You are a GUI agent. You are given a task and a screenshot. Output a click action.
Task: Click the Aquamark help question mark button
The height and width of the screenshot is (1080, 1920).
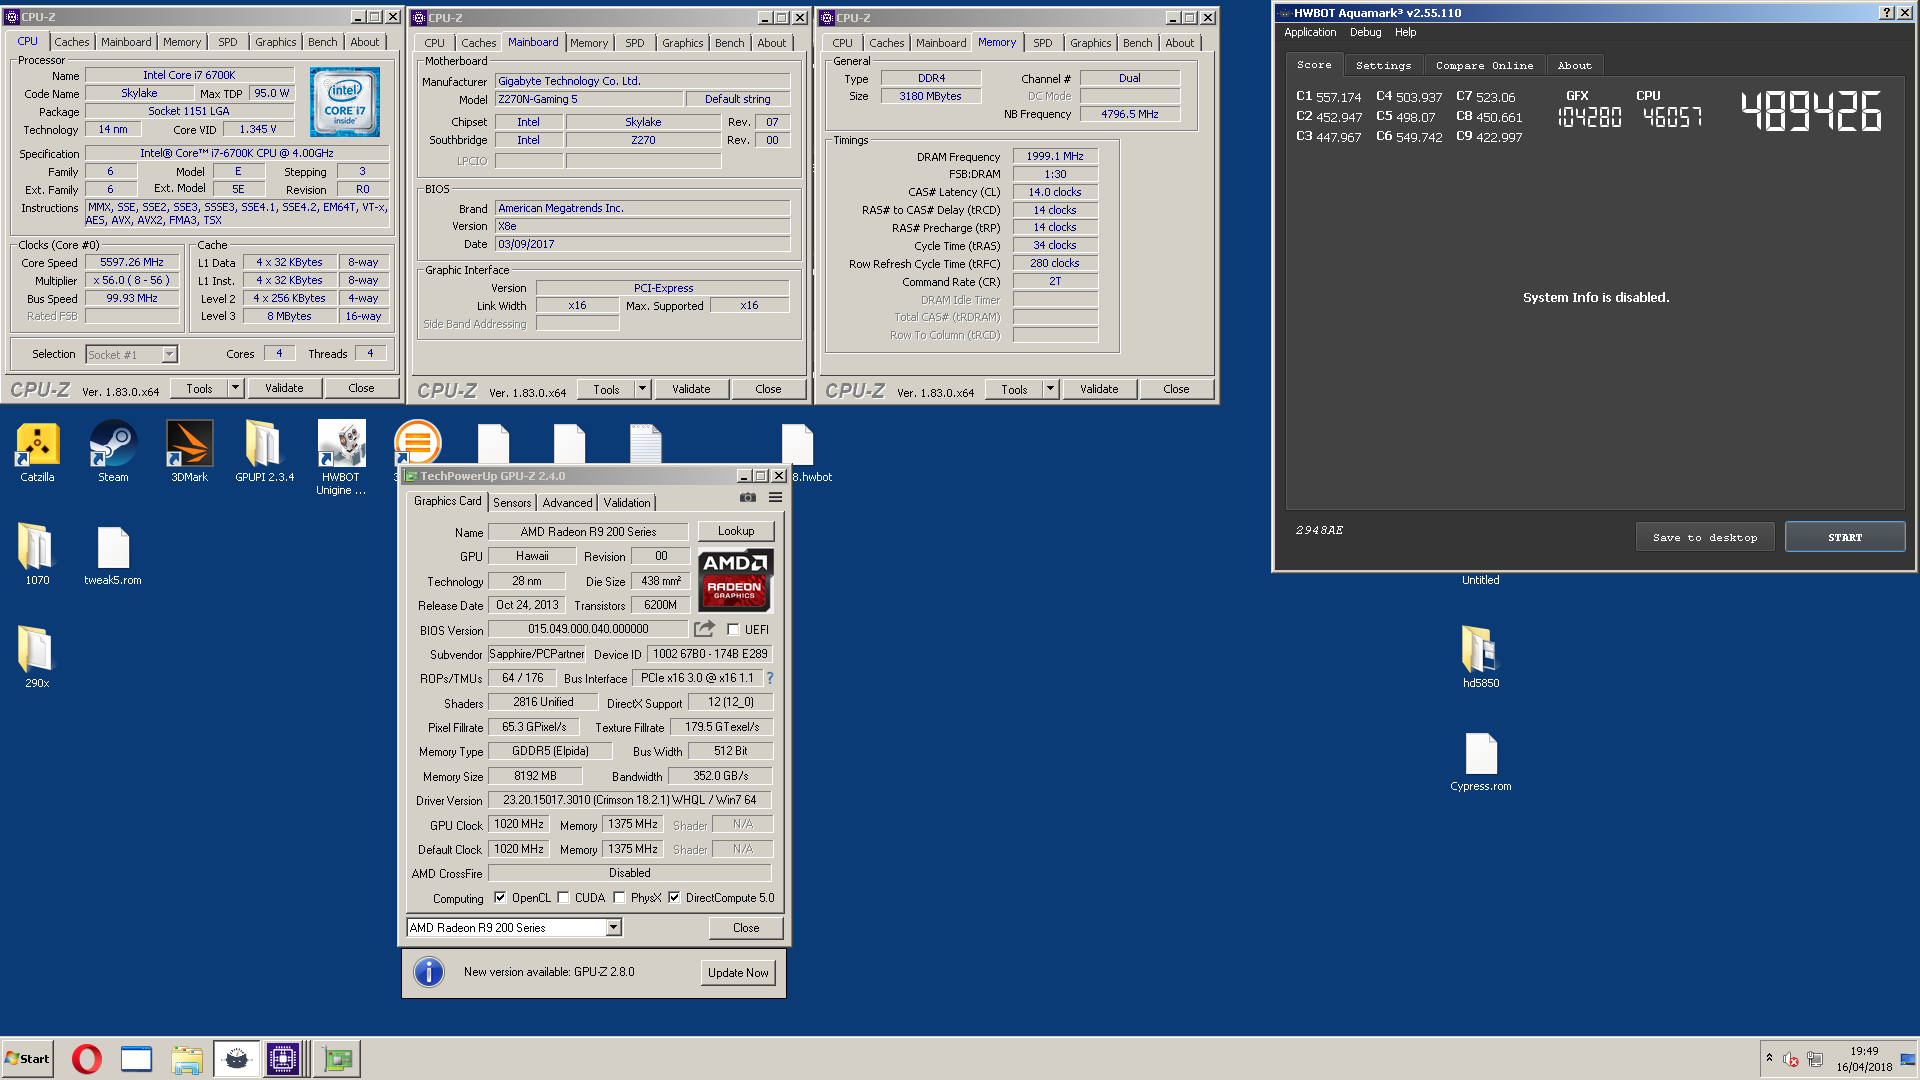pos(1886,13)
